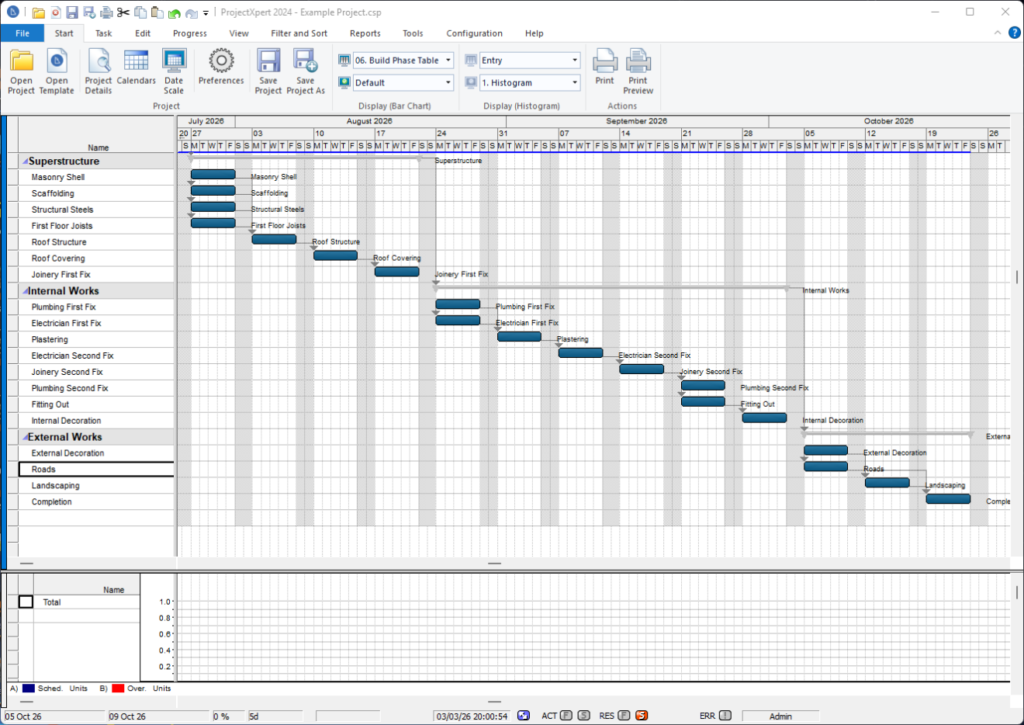Image resolution: width=1024 pixels, height=725 pixels.
Task: Switch to the Filter and Sort tab
Action: coord(299,33)
